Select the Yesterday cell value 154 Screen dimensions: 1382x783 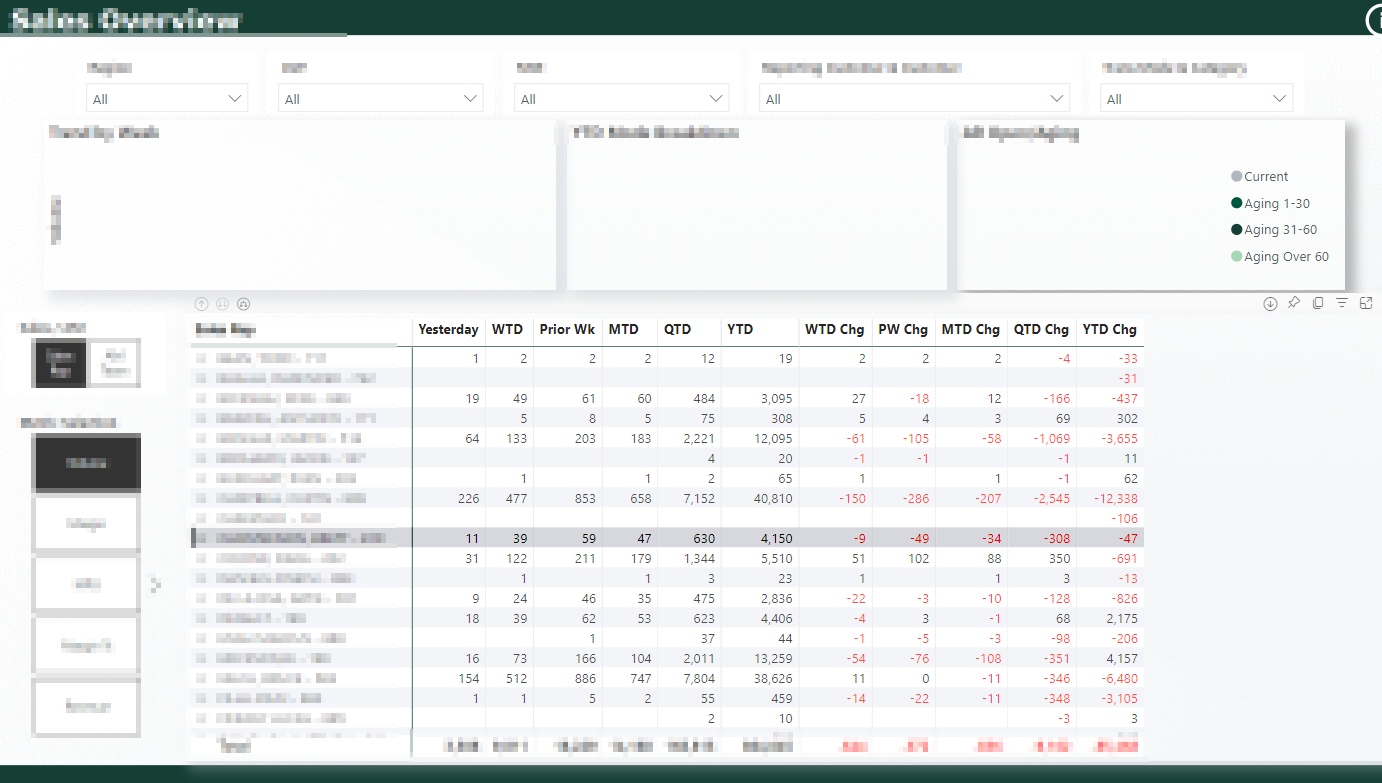click(467, 678)
